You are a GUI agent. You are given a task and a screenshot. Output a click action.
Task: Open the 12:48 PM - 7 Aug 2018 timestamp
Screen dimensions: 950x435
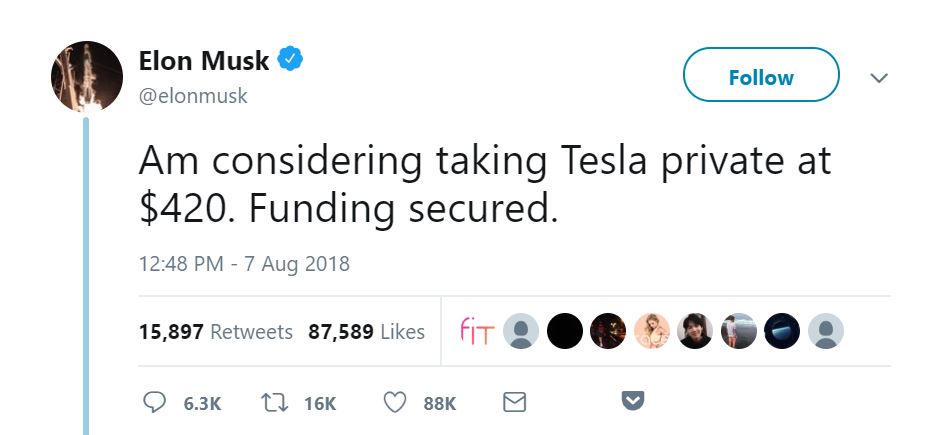tap(244, 265)
